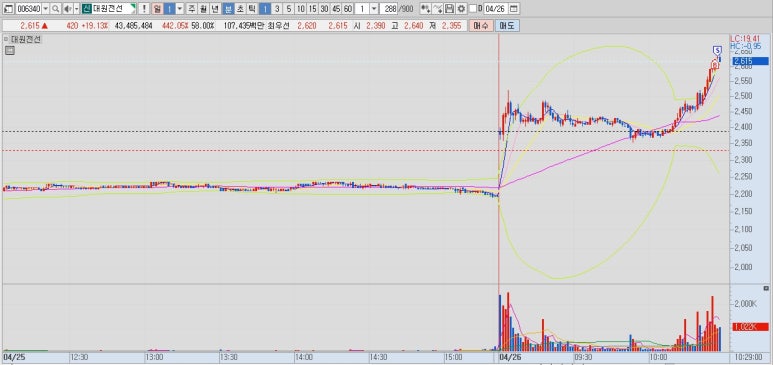This screenshot has width=773, height=365.
Task: Click the 매수 (buy) button
Action: pyautogui.click(x=481, y=26)
